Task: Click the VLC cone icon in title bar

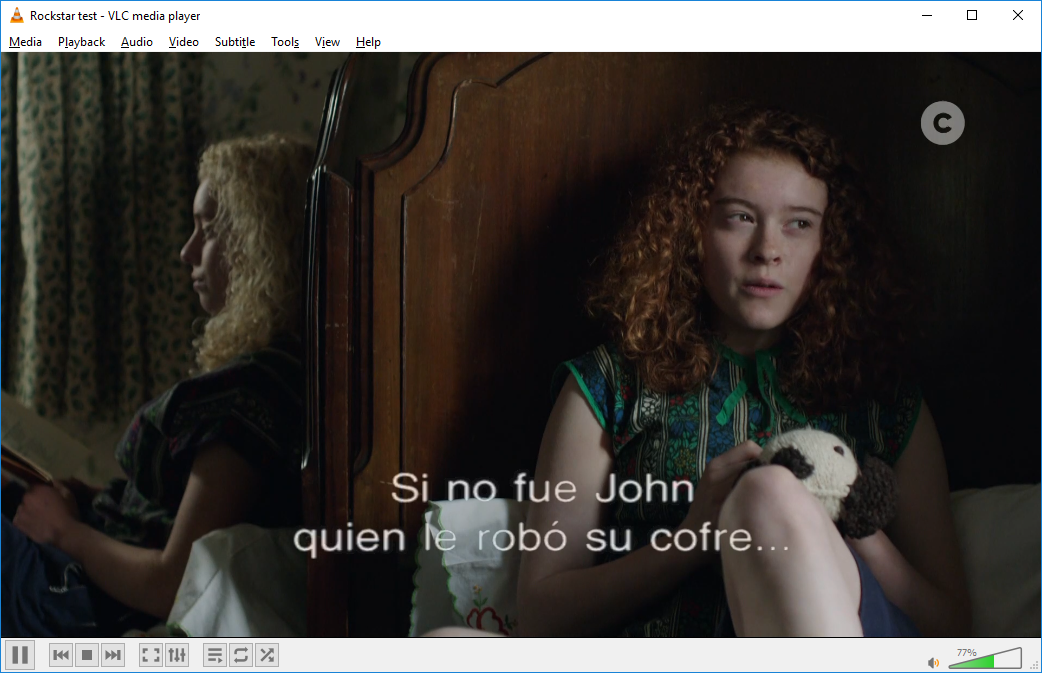Action: pyautogui.click(x=17, y=15)
